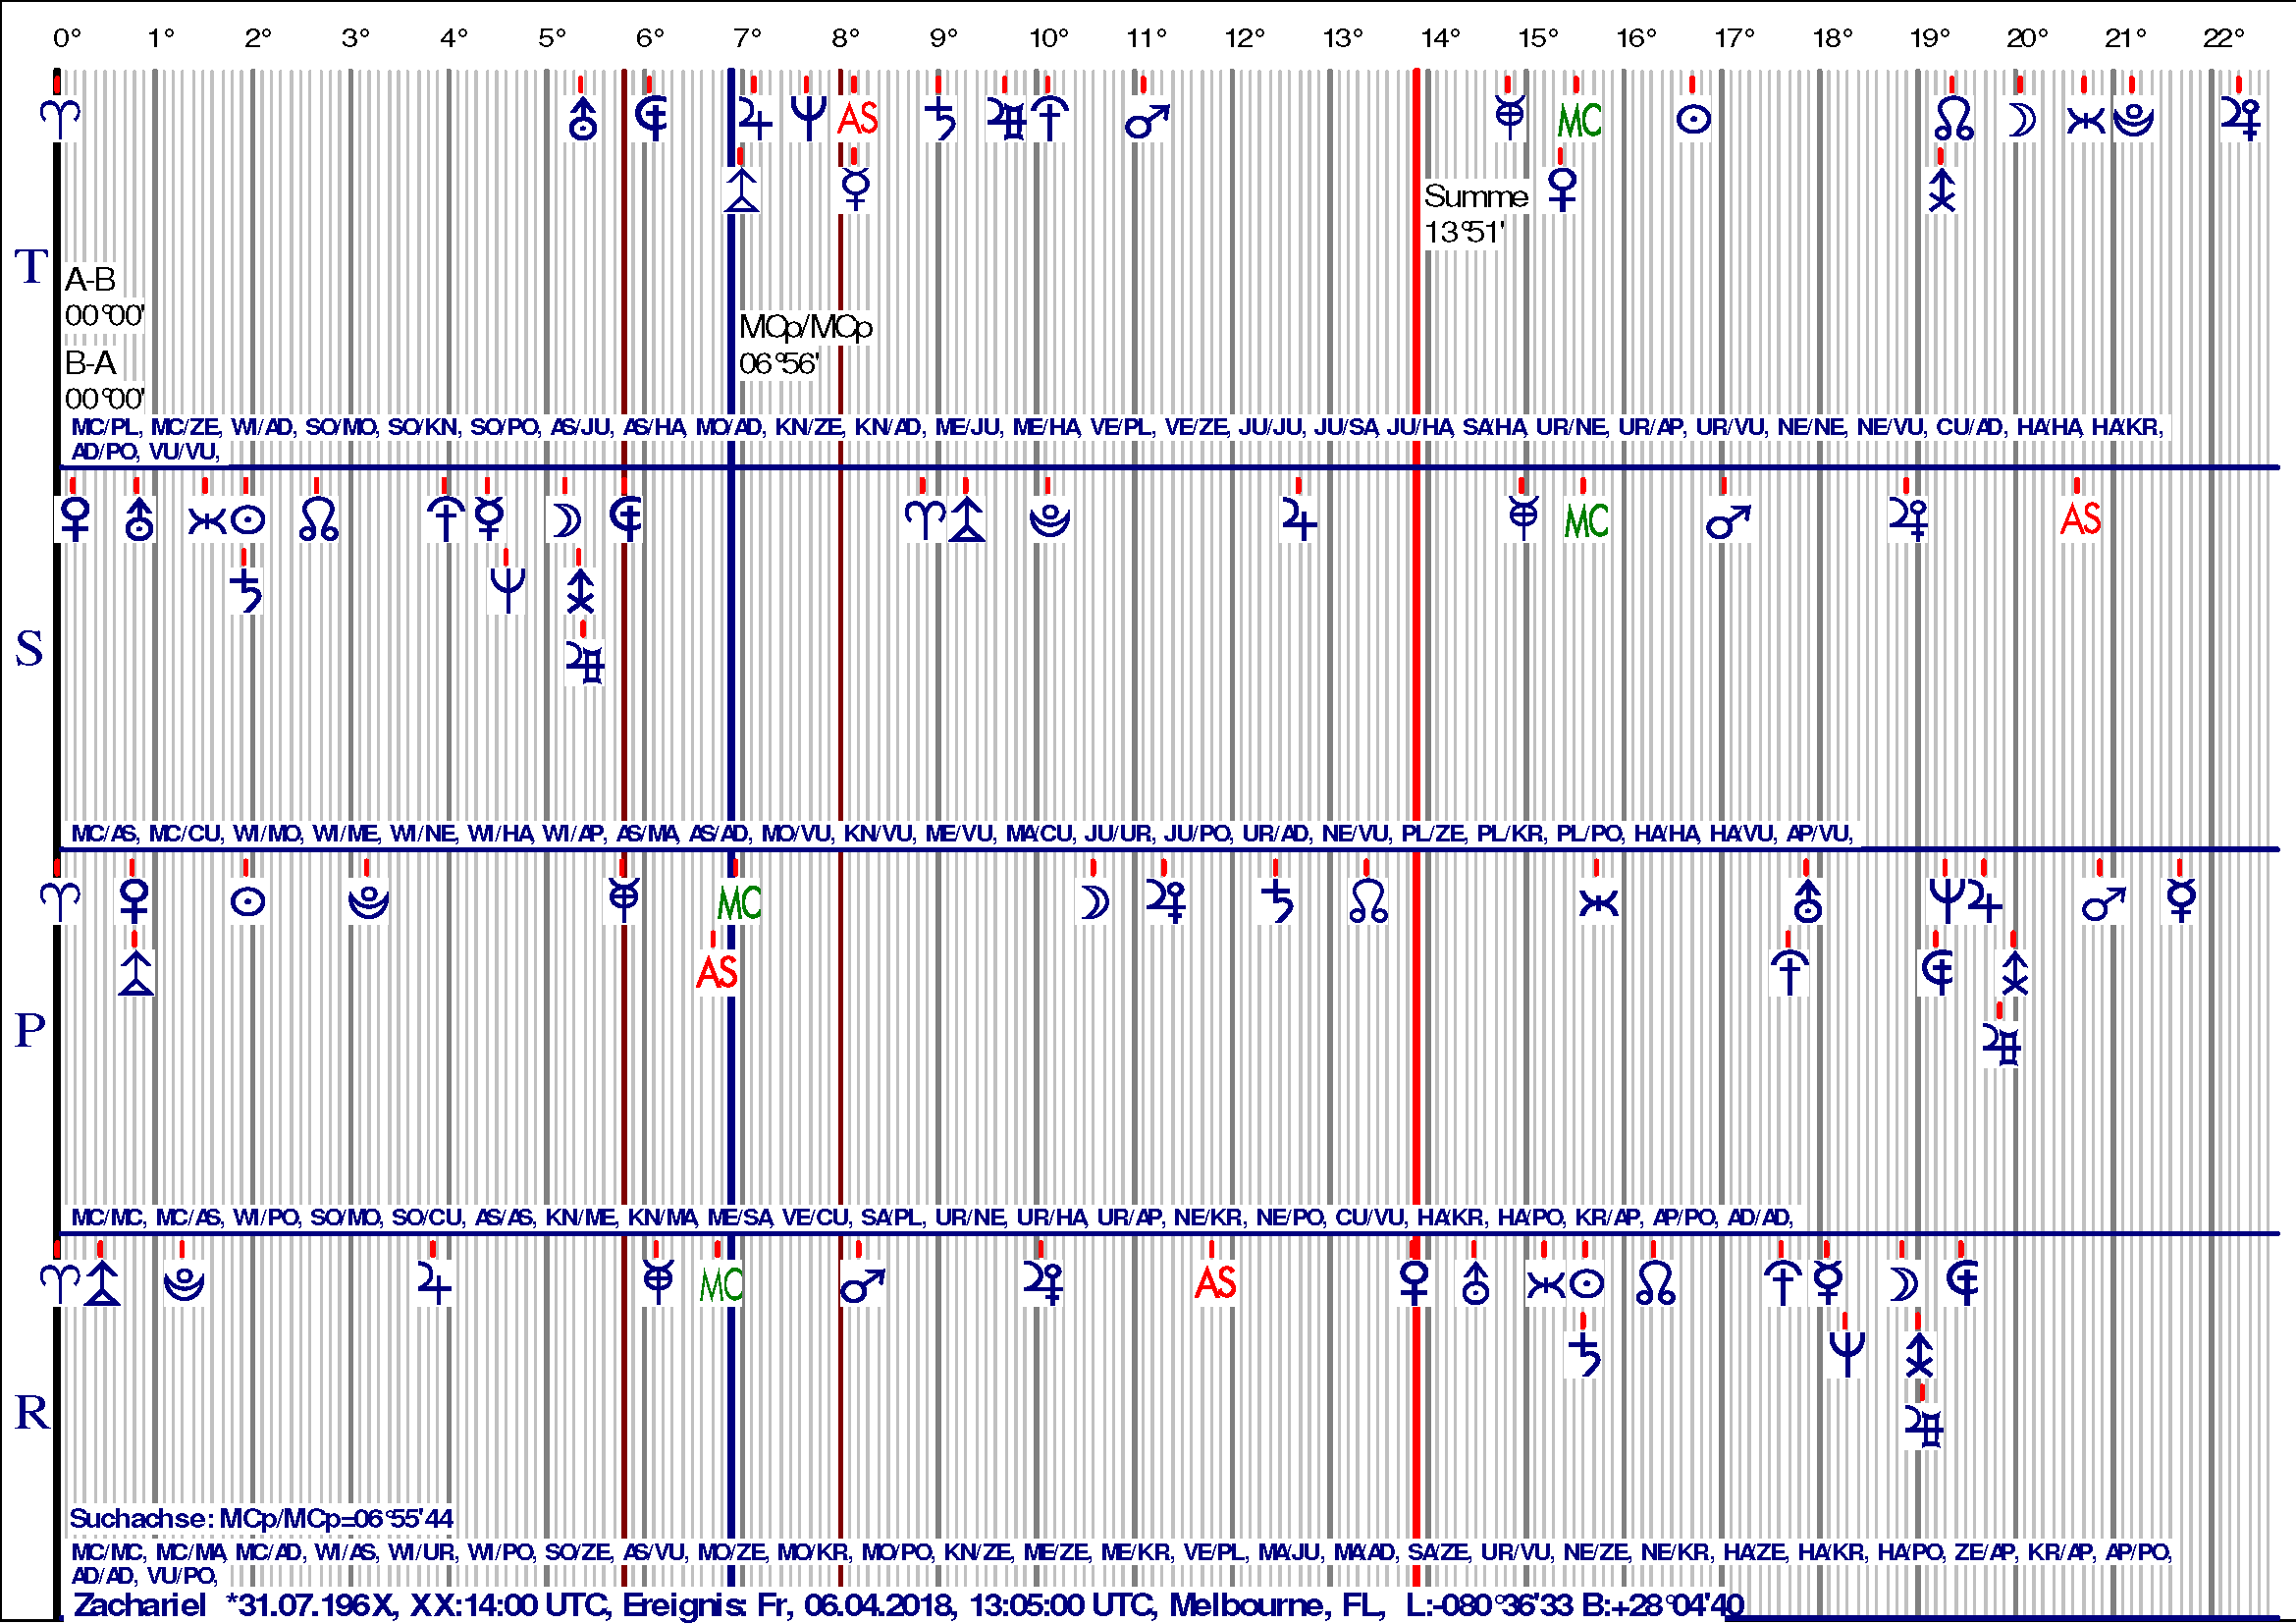The image size is (2296, 1624).
Task: Select the Moon glyph near 10° in the P row
Action: pos(1094,900)
